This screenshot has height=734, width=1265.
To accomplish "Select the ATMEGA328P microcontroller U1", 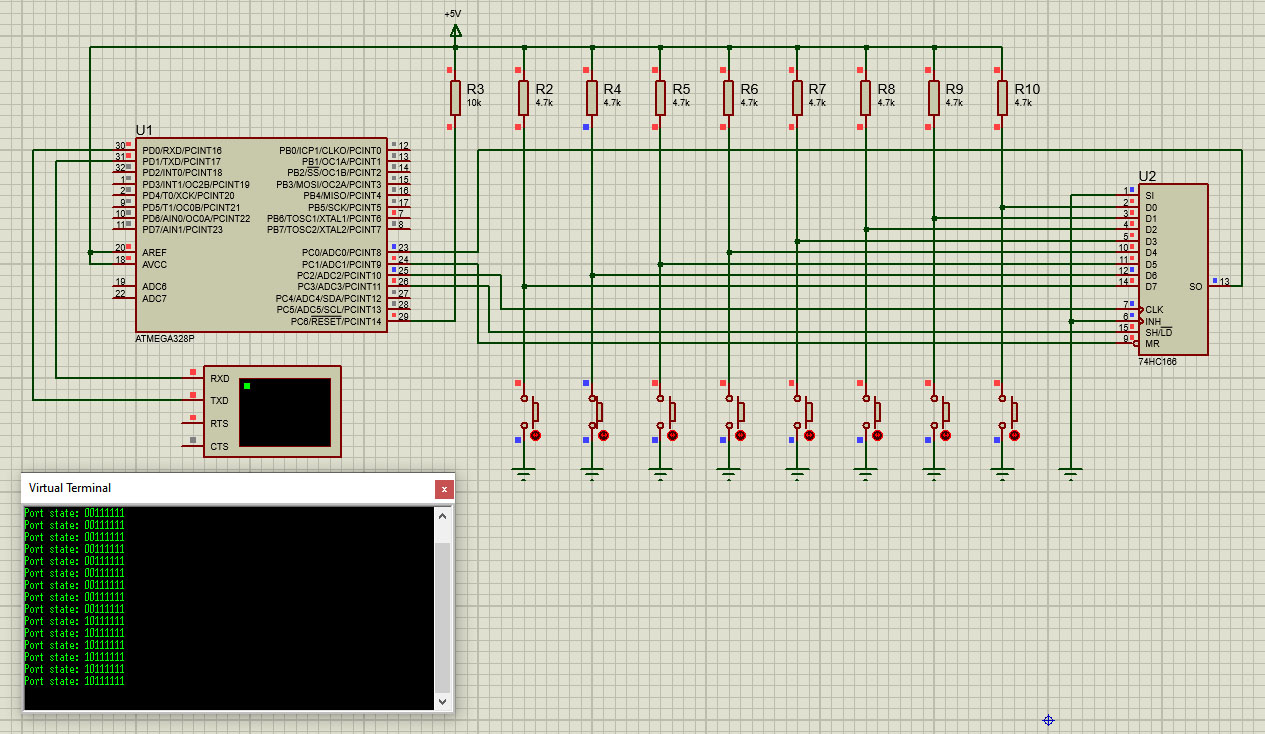I will click(x=261, y=235).
